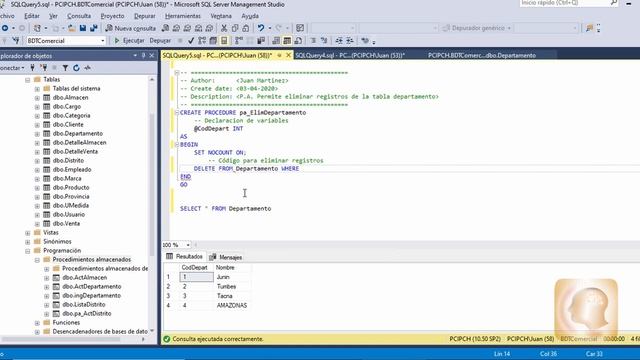Click the Depurar toolbar button
The height and width of the screenshot is (360, 640).
tap(160, 40)
